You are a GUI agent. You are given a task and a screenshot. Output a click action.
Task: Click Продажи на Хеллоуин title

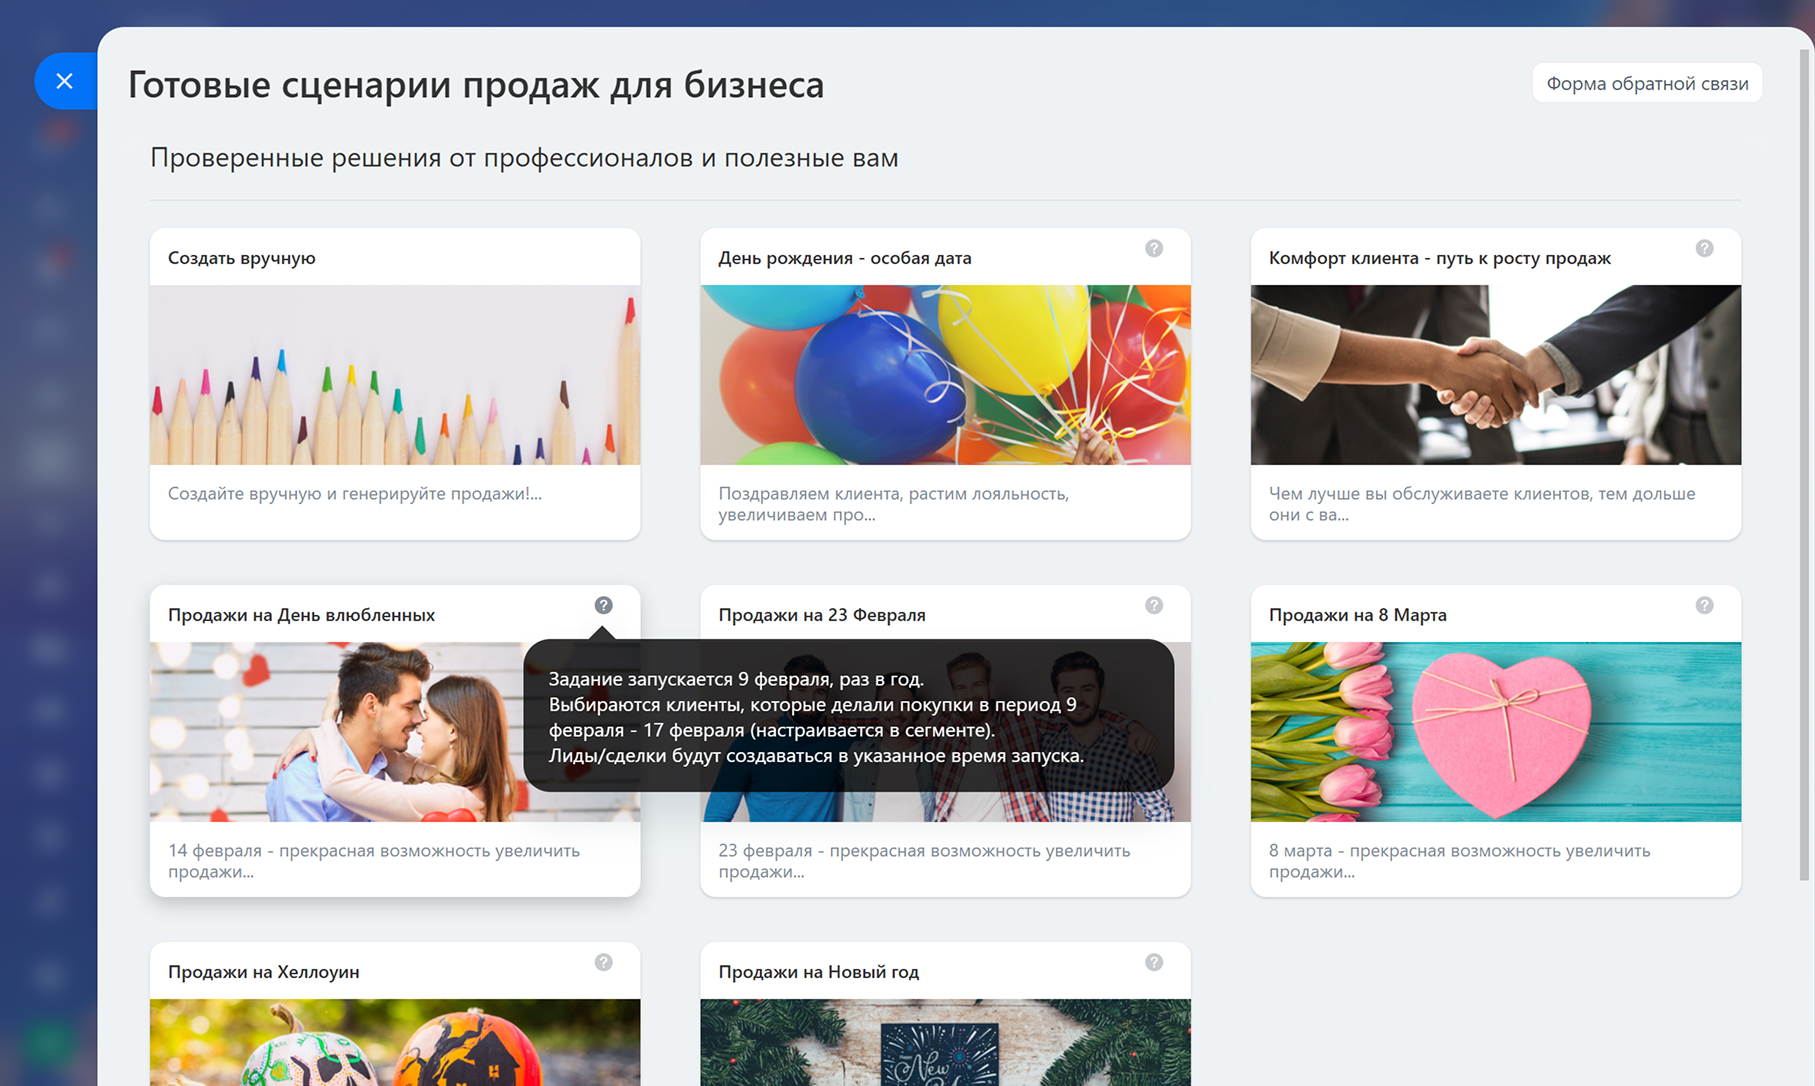point(264,972)
